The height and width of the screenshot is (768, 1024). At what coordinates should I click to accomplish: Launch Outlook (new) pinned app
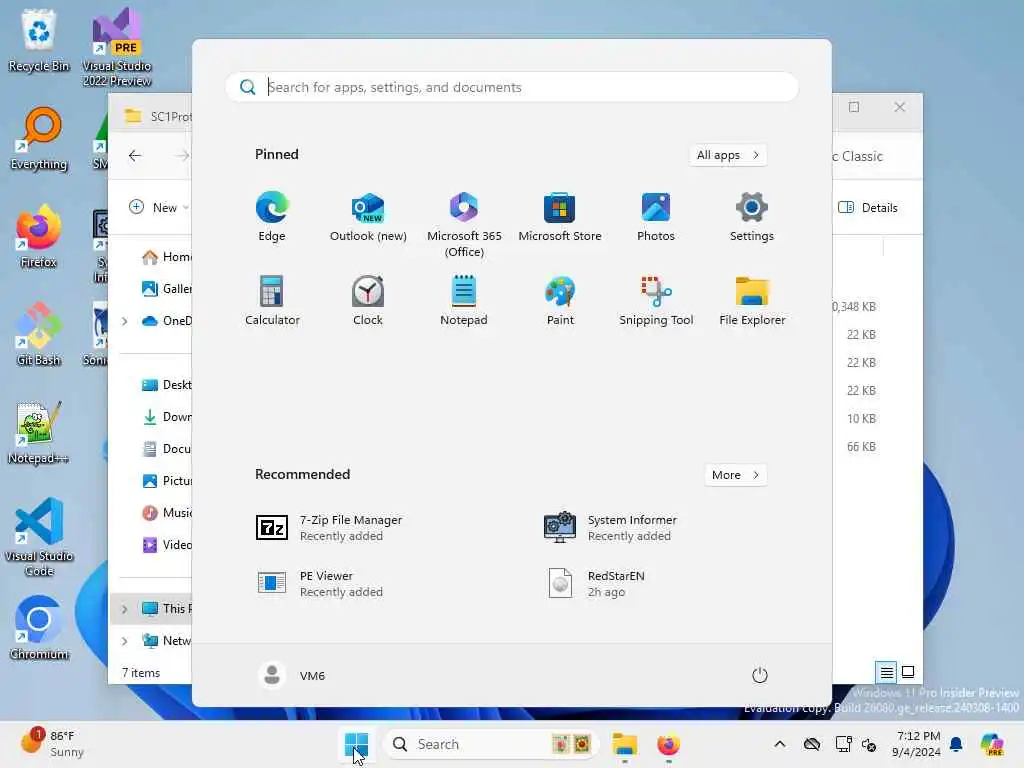tap(368, 217)
